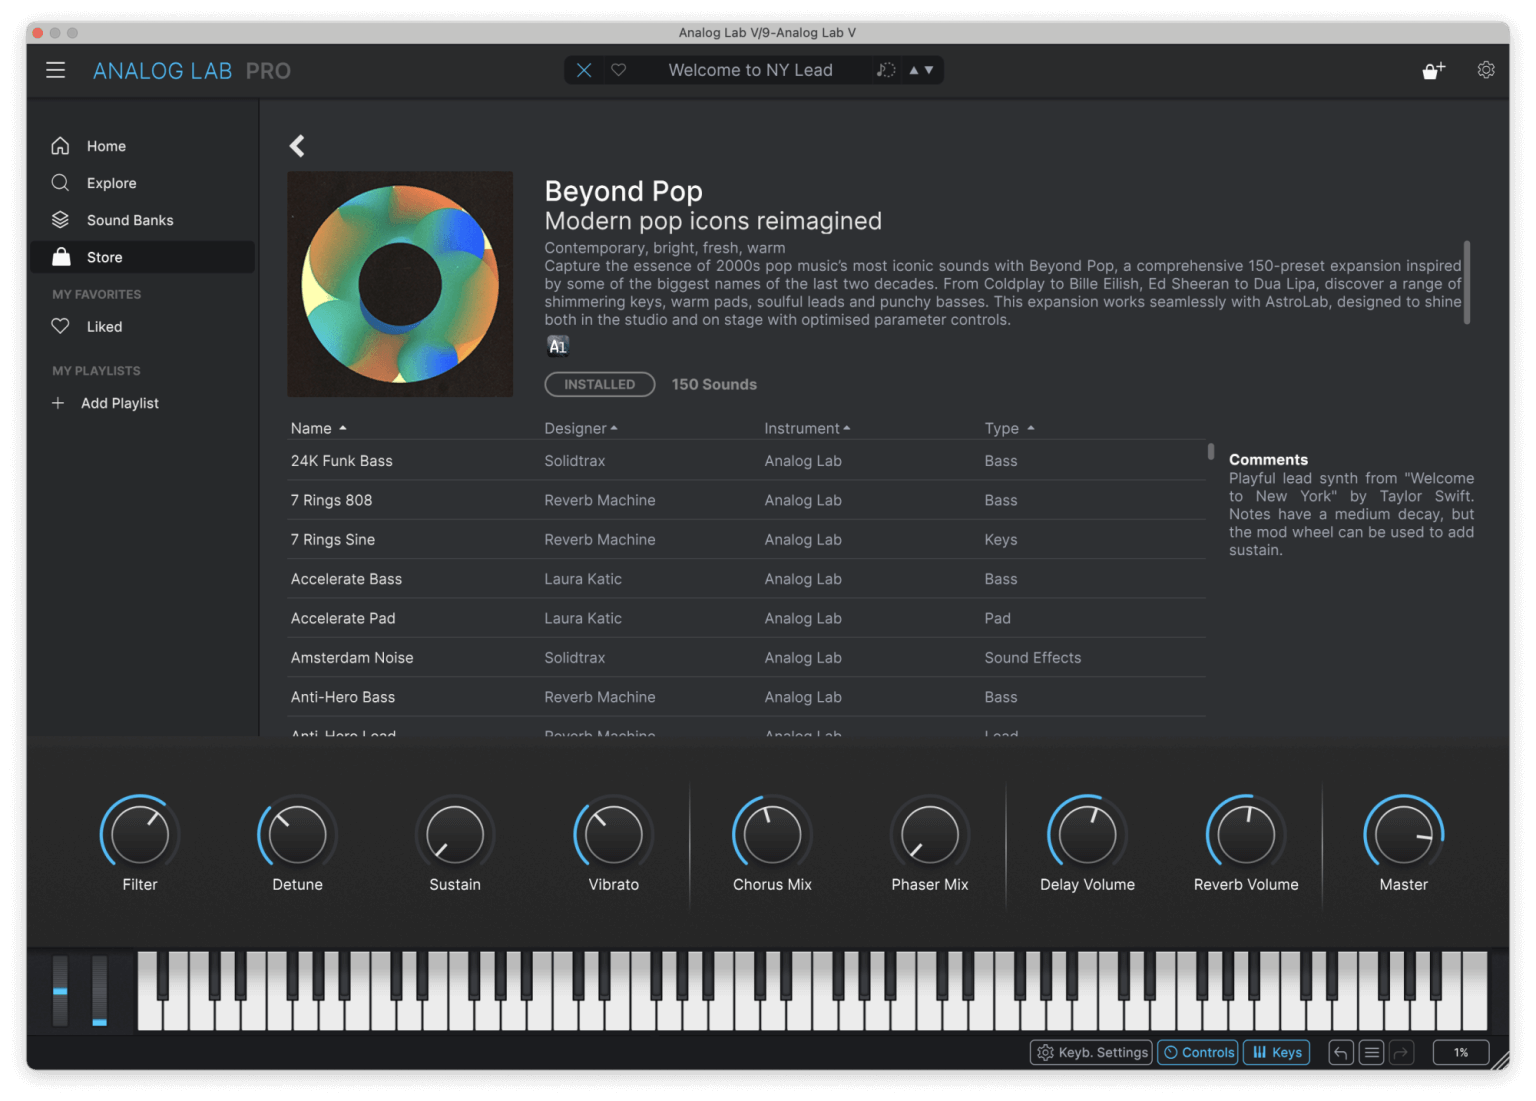The width and height of the screenshot is (1536, 1101).
Task: Open the settings gear icon
Action: 1486,70
